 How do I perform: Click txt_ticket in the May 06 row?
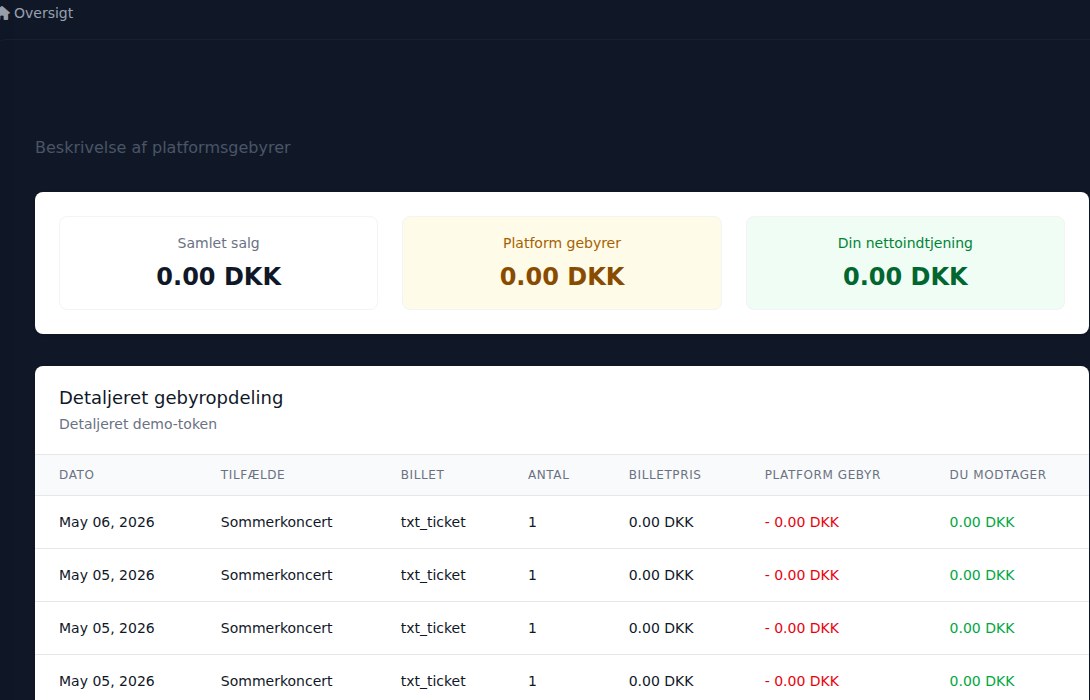(433, 522)
